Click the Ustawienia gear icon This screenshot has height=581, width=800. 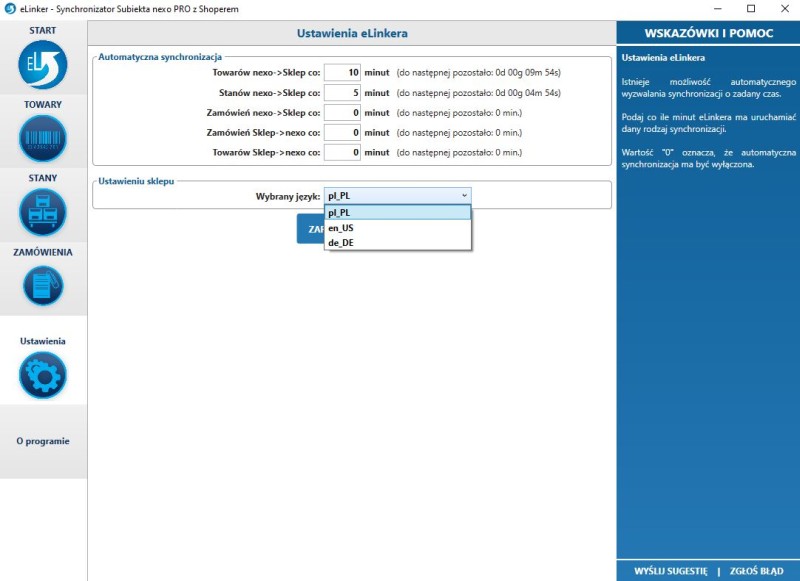(x=43, y=375)
